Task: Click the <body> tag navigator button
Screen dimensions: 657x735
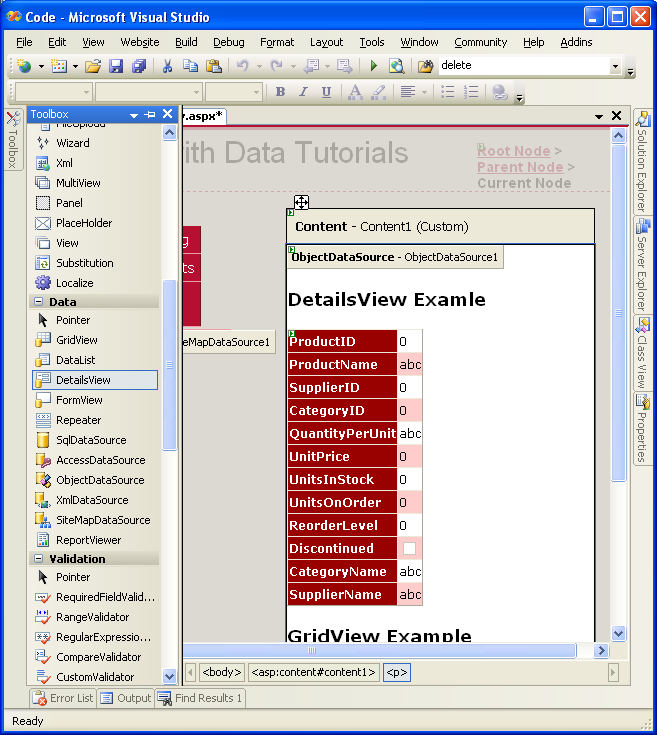Action: tap(222, 673)
